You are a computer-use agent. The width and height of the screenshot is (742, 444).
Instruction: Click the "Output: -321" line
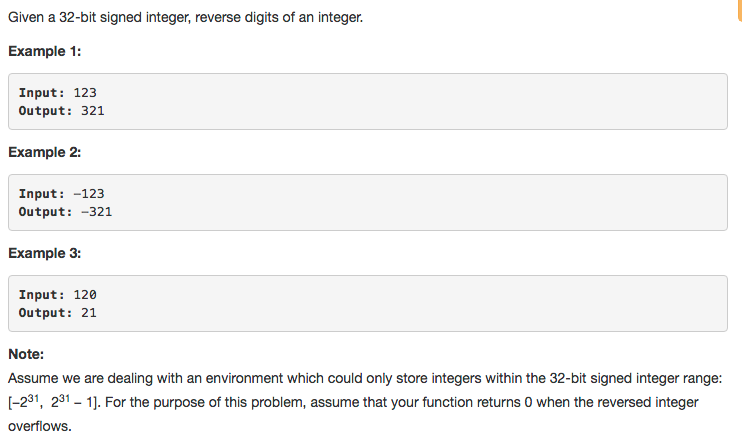65,211
